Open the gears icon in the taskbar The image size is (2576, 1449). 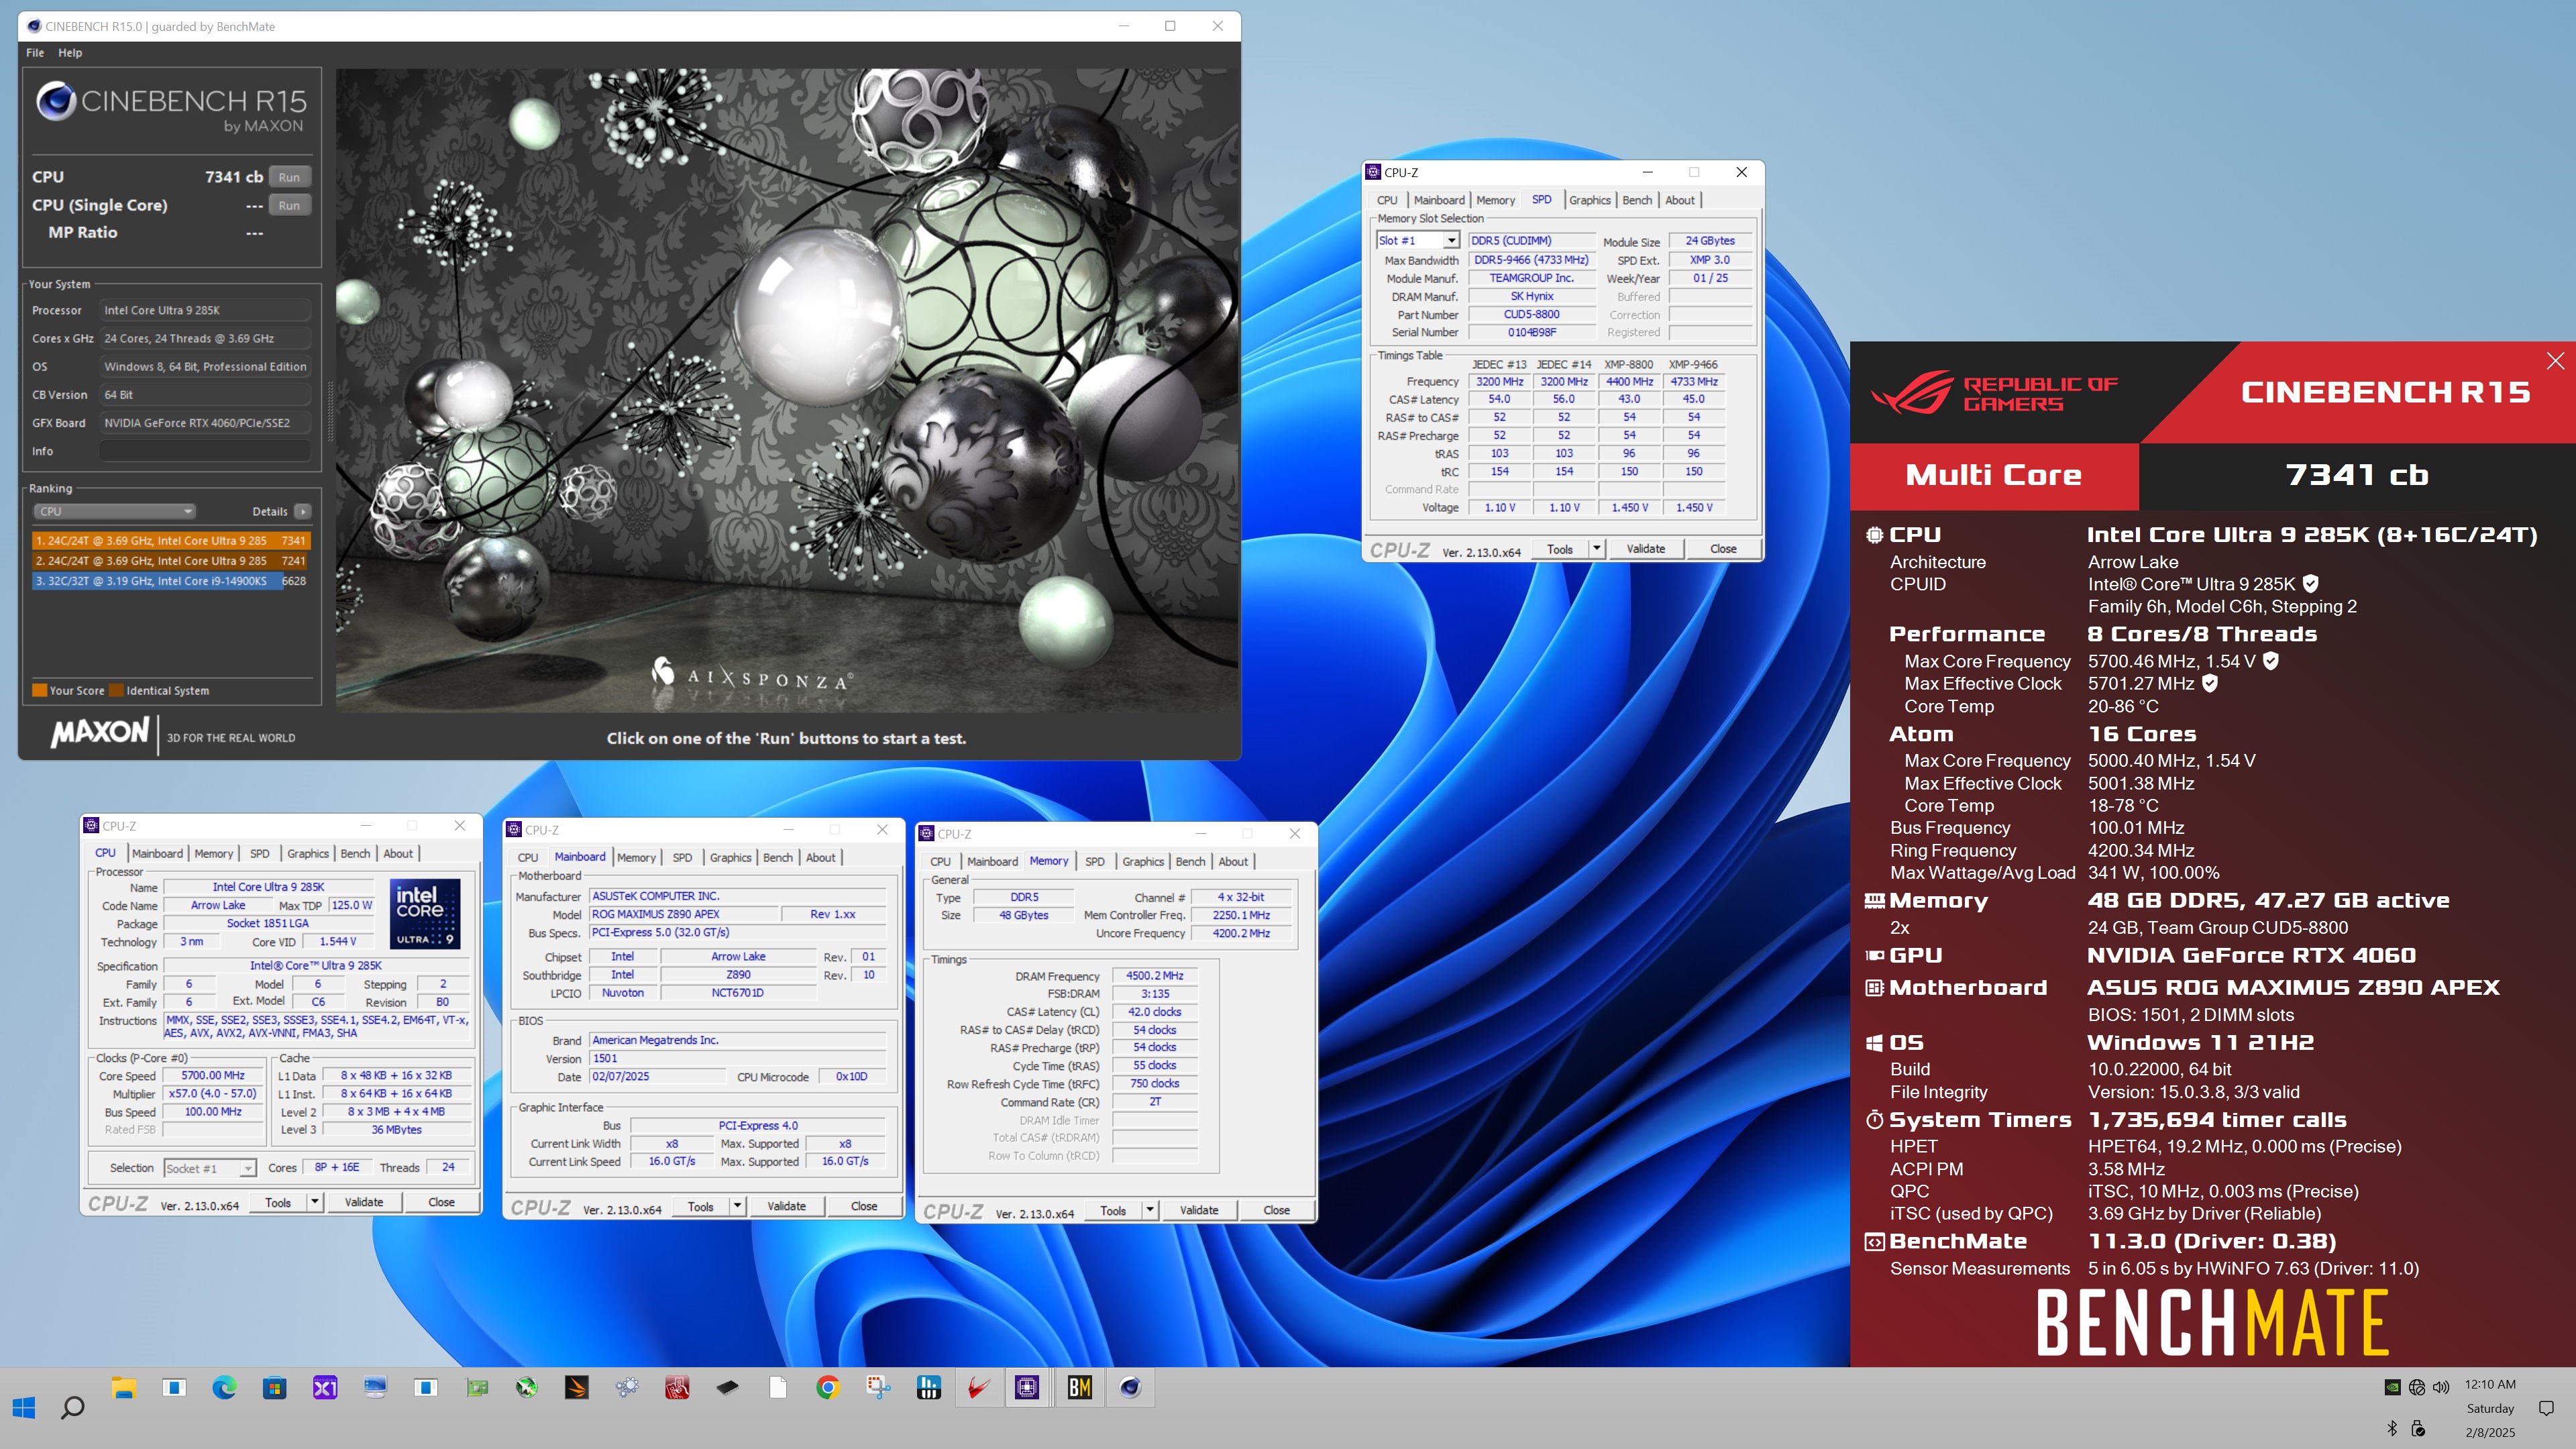627,1387
